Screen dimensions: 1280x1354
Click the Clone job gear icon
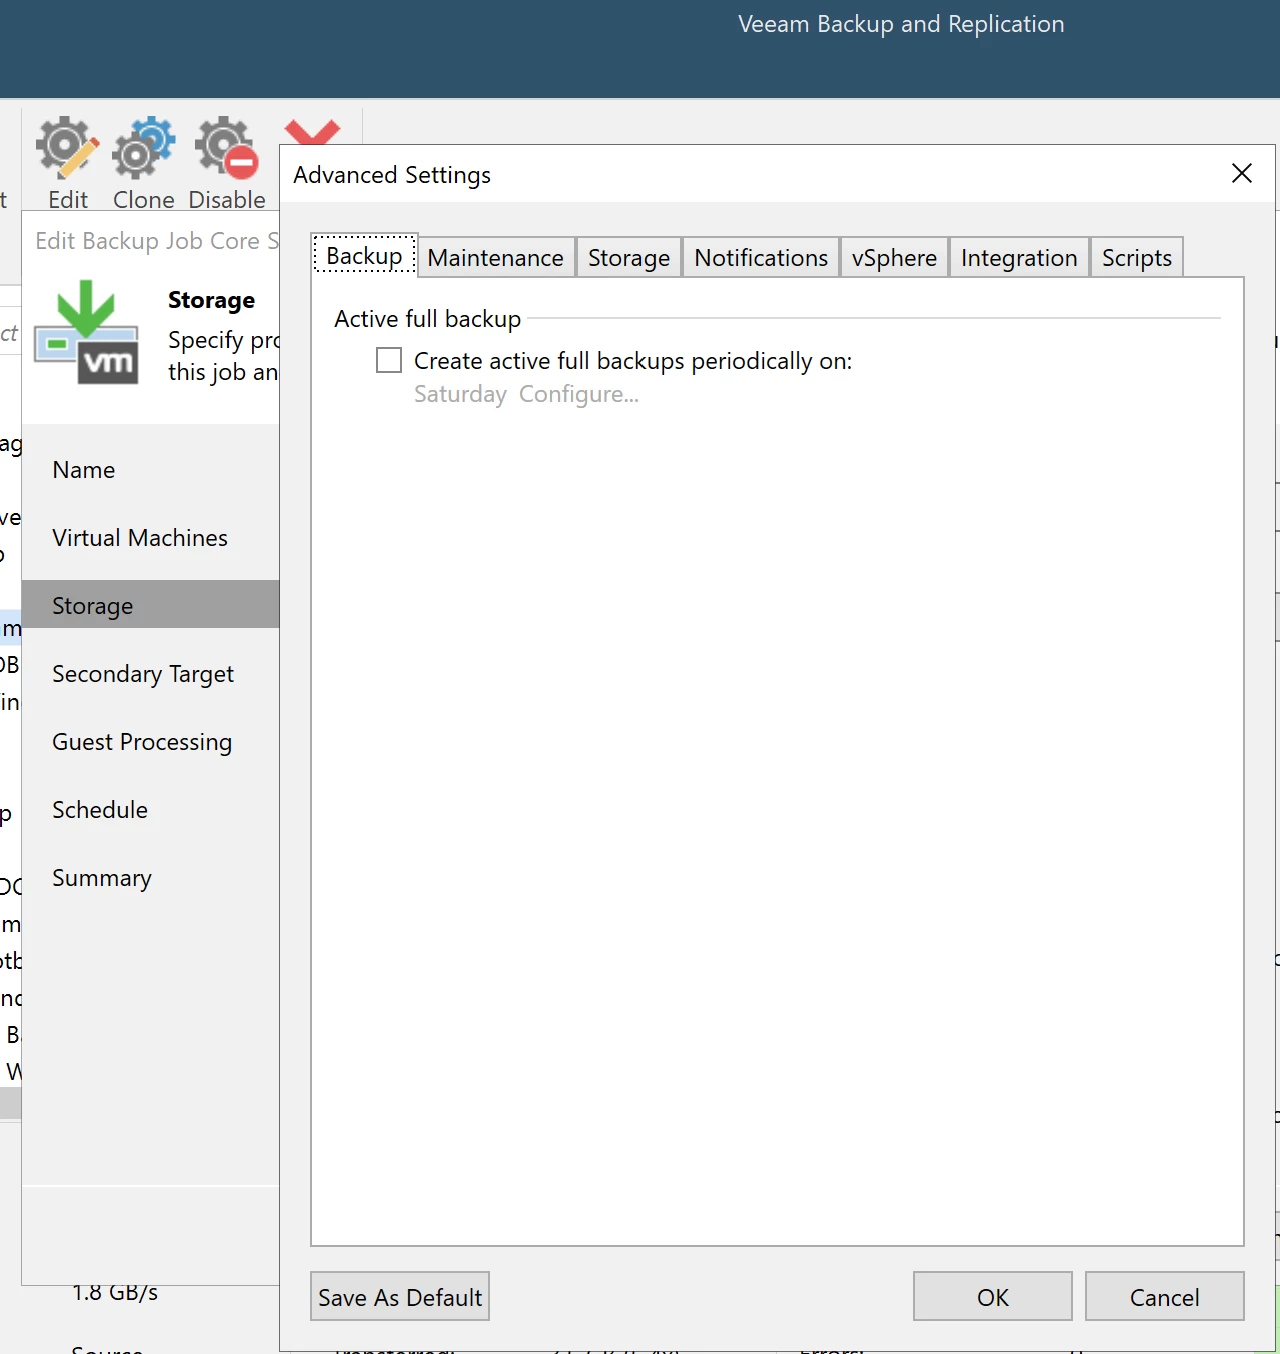point(143,148)
